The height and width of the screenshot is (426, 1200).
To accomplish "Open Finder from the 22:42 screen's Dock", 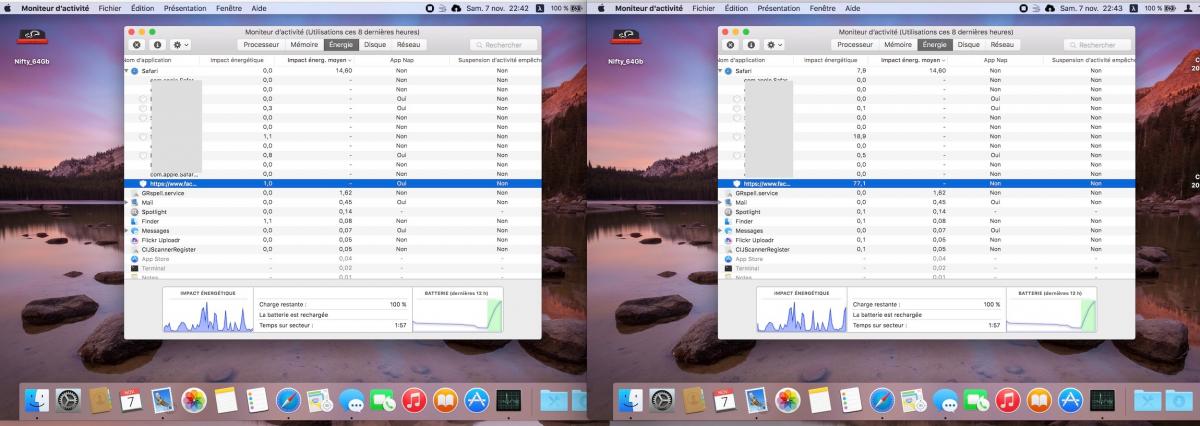I will click(36, 400).
